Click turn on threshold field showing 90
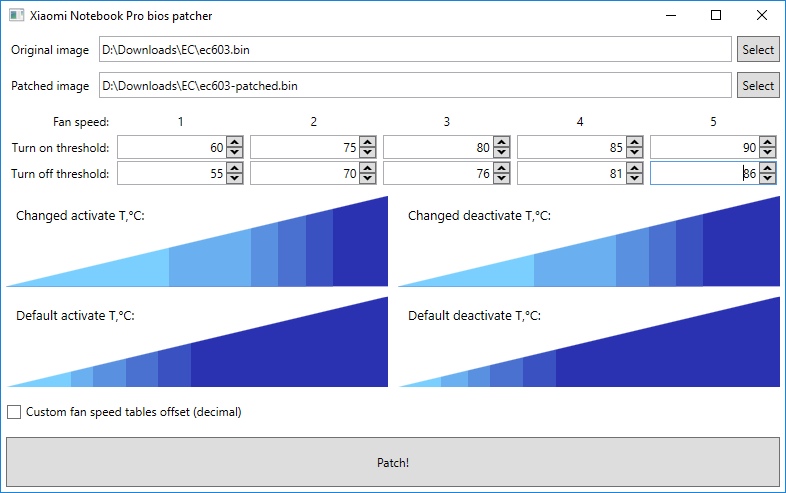This screenshot has width=786, height=493. (705, 147)
